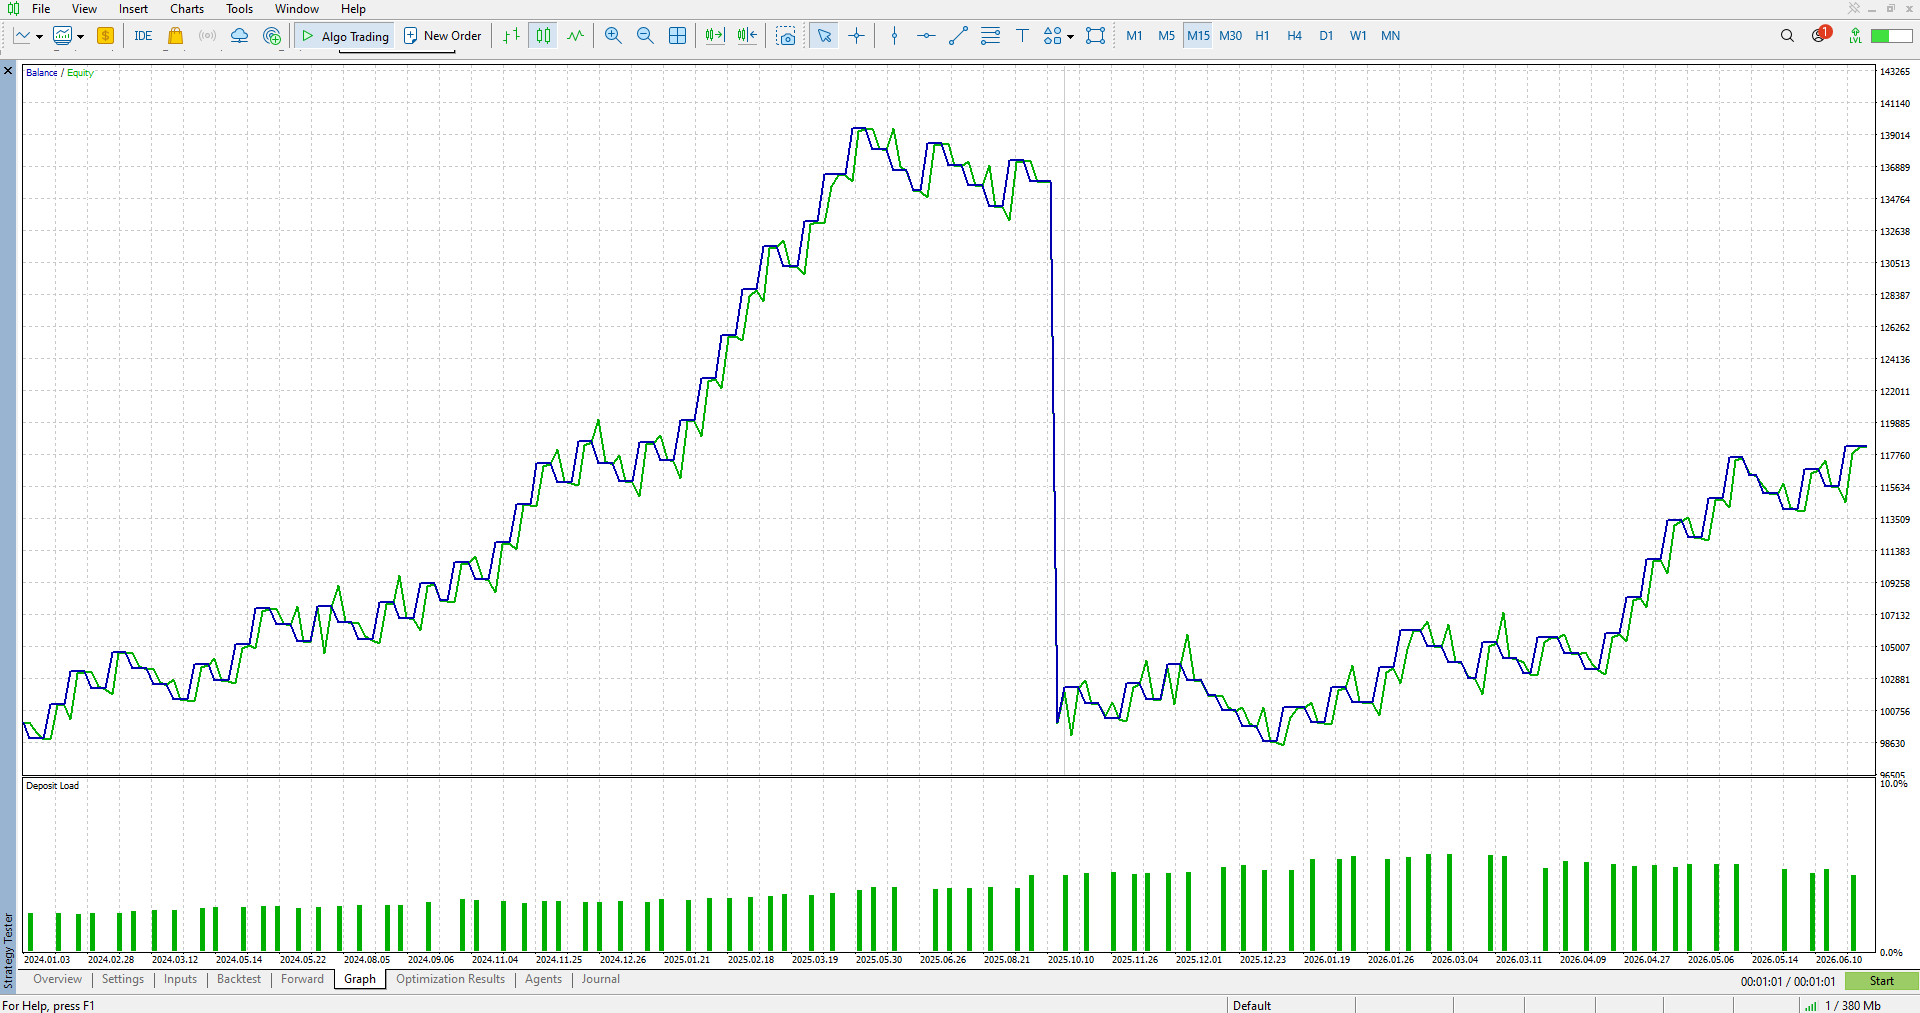Draw a vertical line tool
Image resolution: width=1920 pixels, height=1013 pixels.
click(894, 36)
